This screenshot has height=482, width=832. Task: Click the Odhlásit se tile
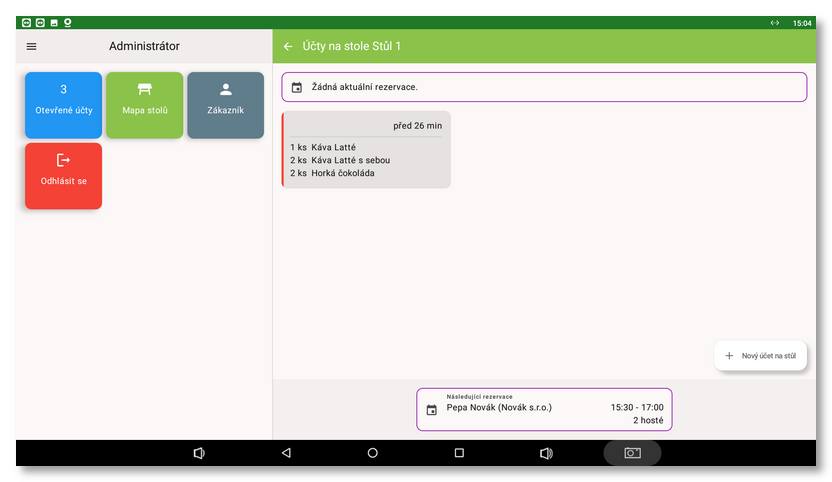(63, 176)
